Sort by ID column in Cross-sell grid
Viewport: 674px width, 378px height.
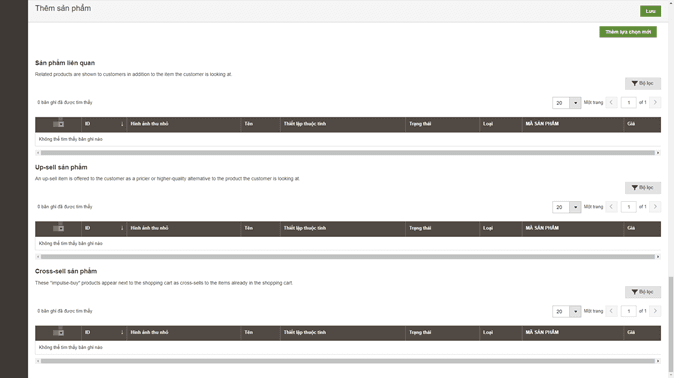(104, 333)
